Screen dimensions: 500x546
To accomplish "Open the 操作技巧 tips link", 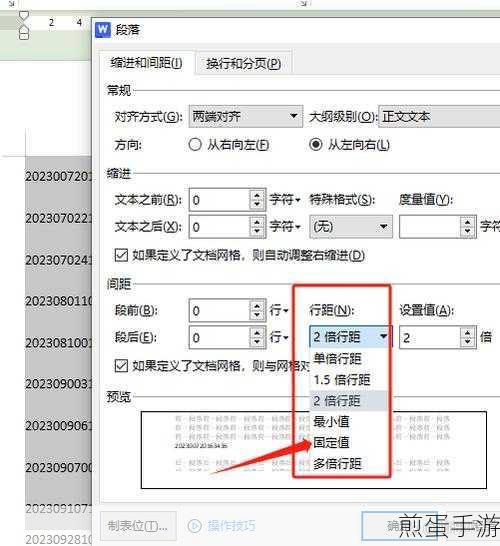I will coord(232,525).
